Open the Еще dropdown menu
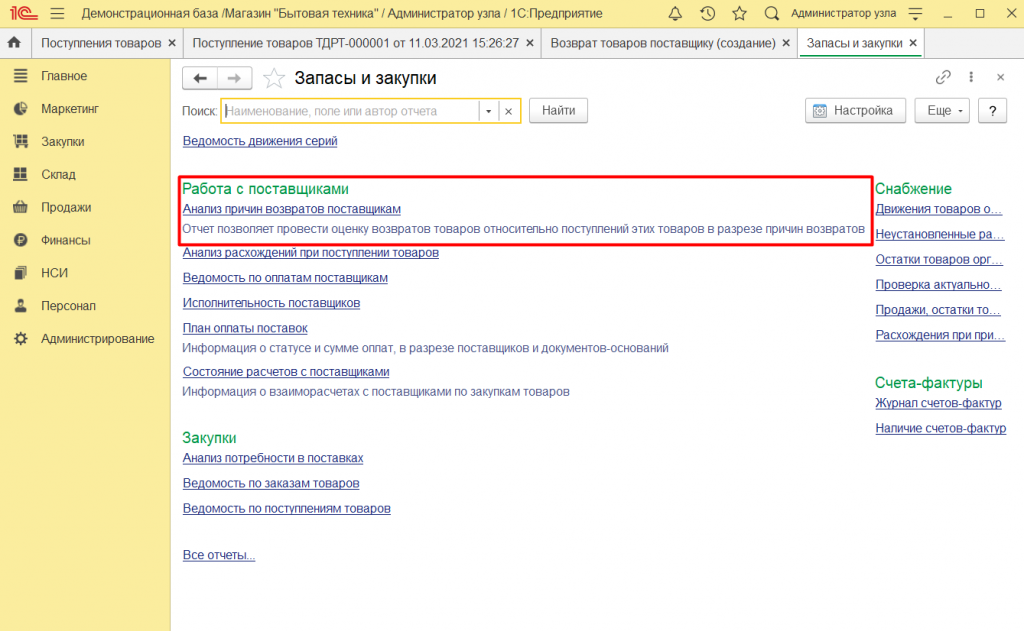The width and height of the screenshot is (1024, 631). (942, 111)
